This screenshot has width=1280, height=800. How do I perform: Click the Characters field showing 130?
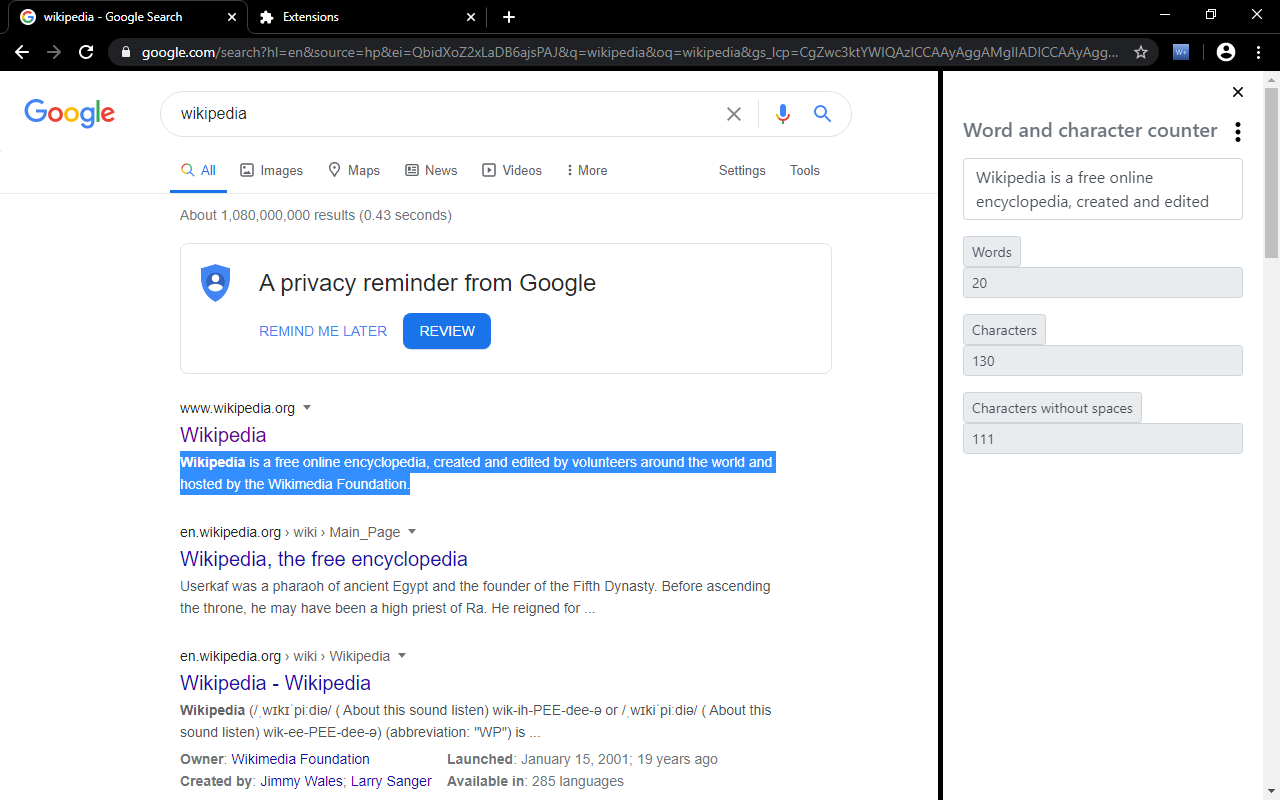pyautogui.click(x=1103, y=361)
